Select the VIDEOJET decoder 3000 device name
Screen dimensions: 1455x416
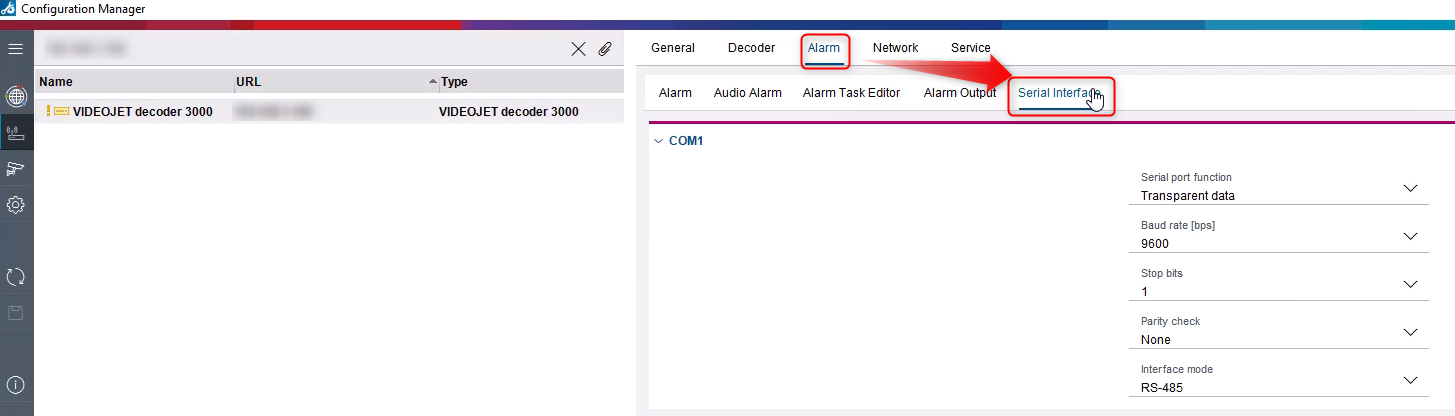click(142, 112)
